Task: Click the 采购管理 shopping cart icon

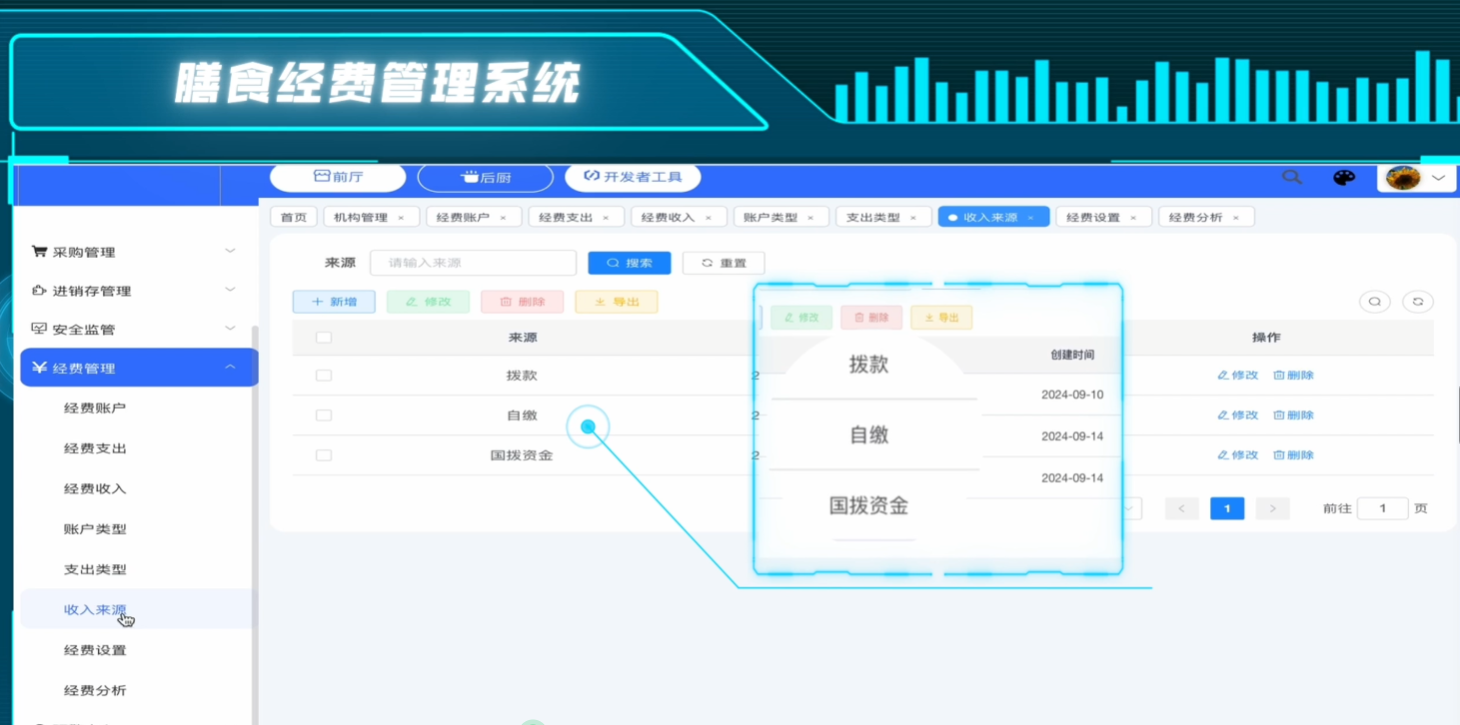Action: pyautogui.click(x=39, y=252)
